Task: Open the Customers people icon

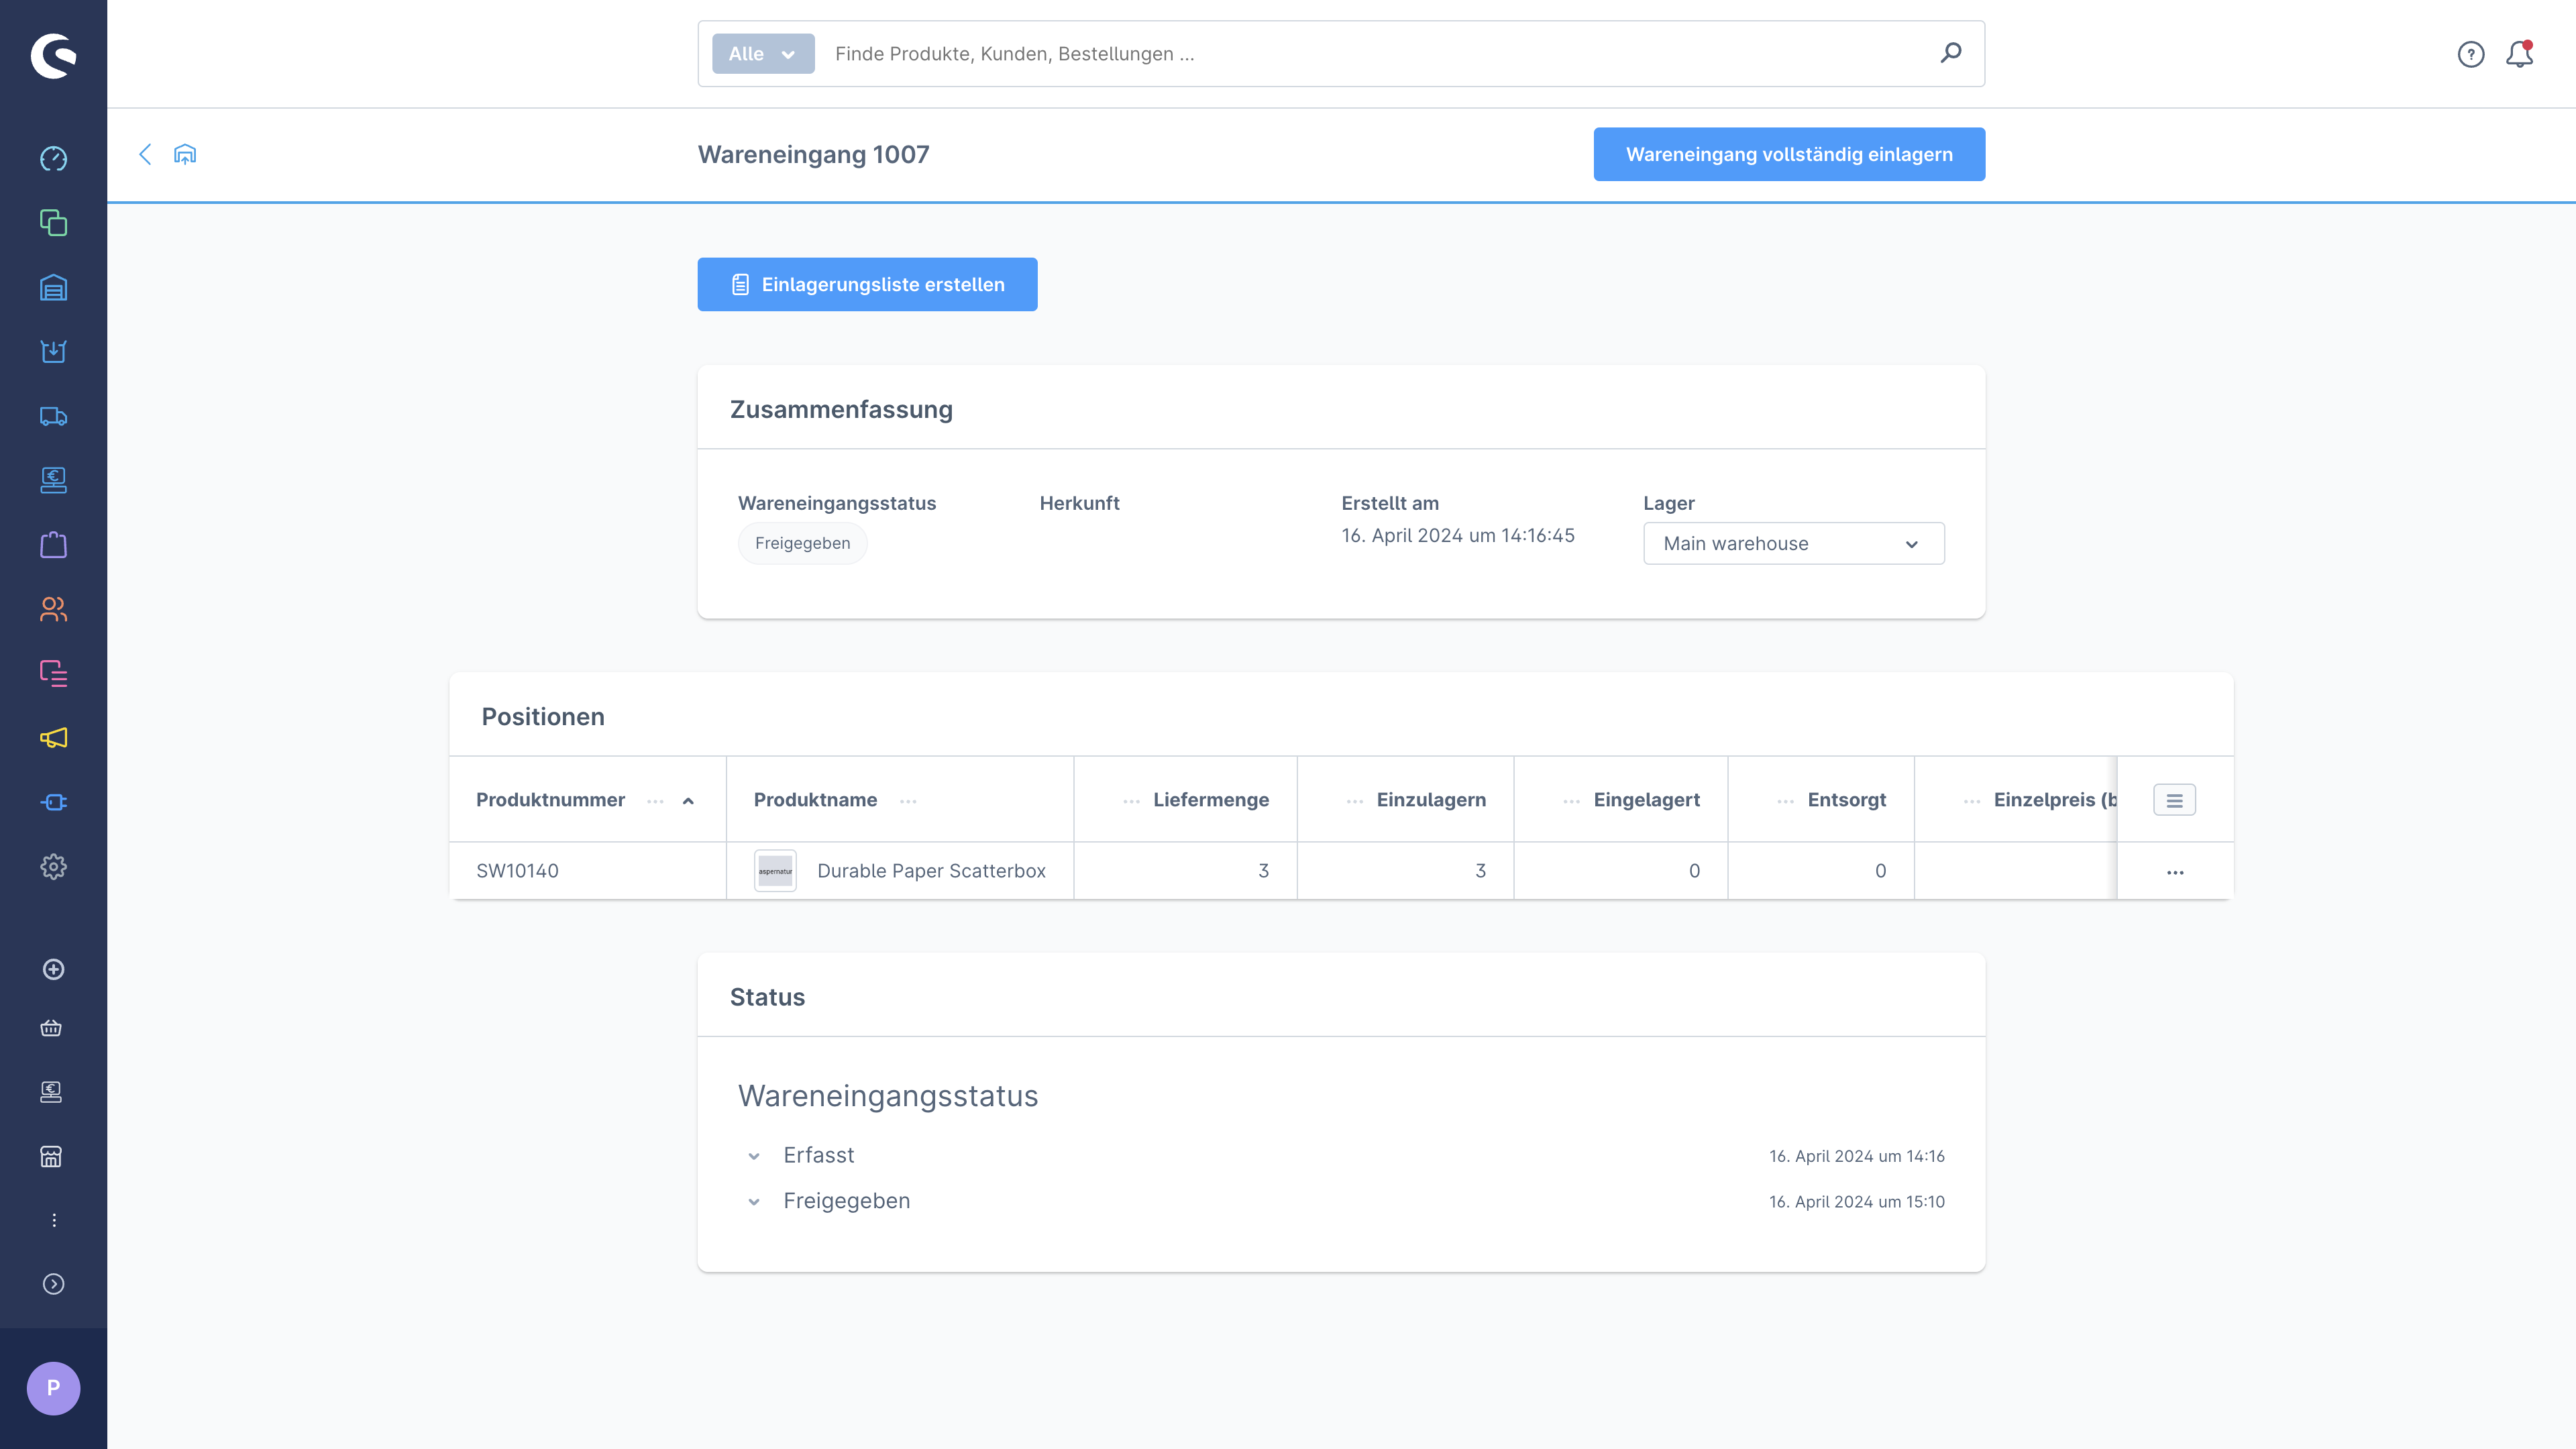Action: click(53, 609)
